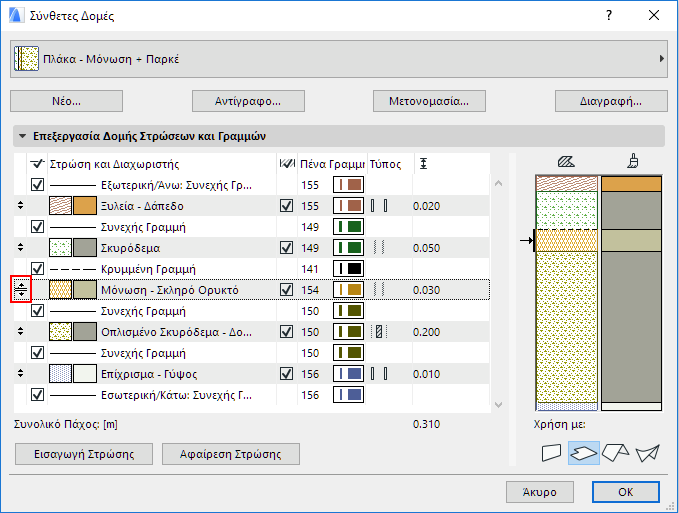Viewport: 679px width, 513px height.
Task: Click the type icon for Μόνωση - Σκληρό Ορυκτό
Action: click(x=379, y=290)
